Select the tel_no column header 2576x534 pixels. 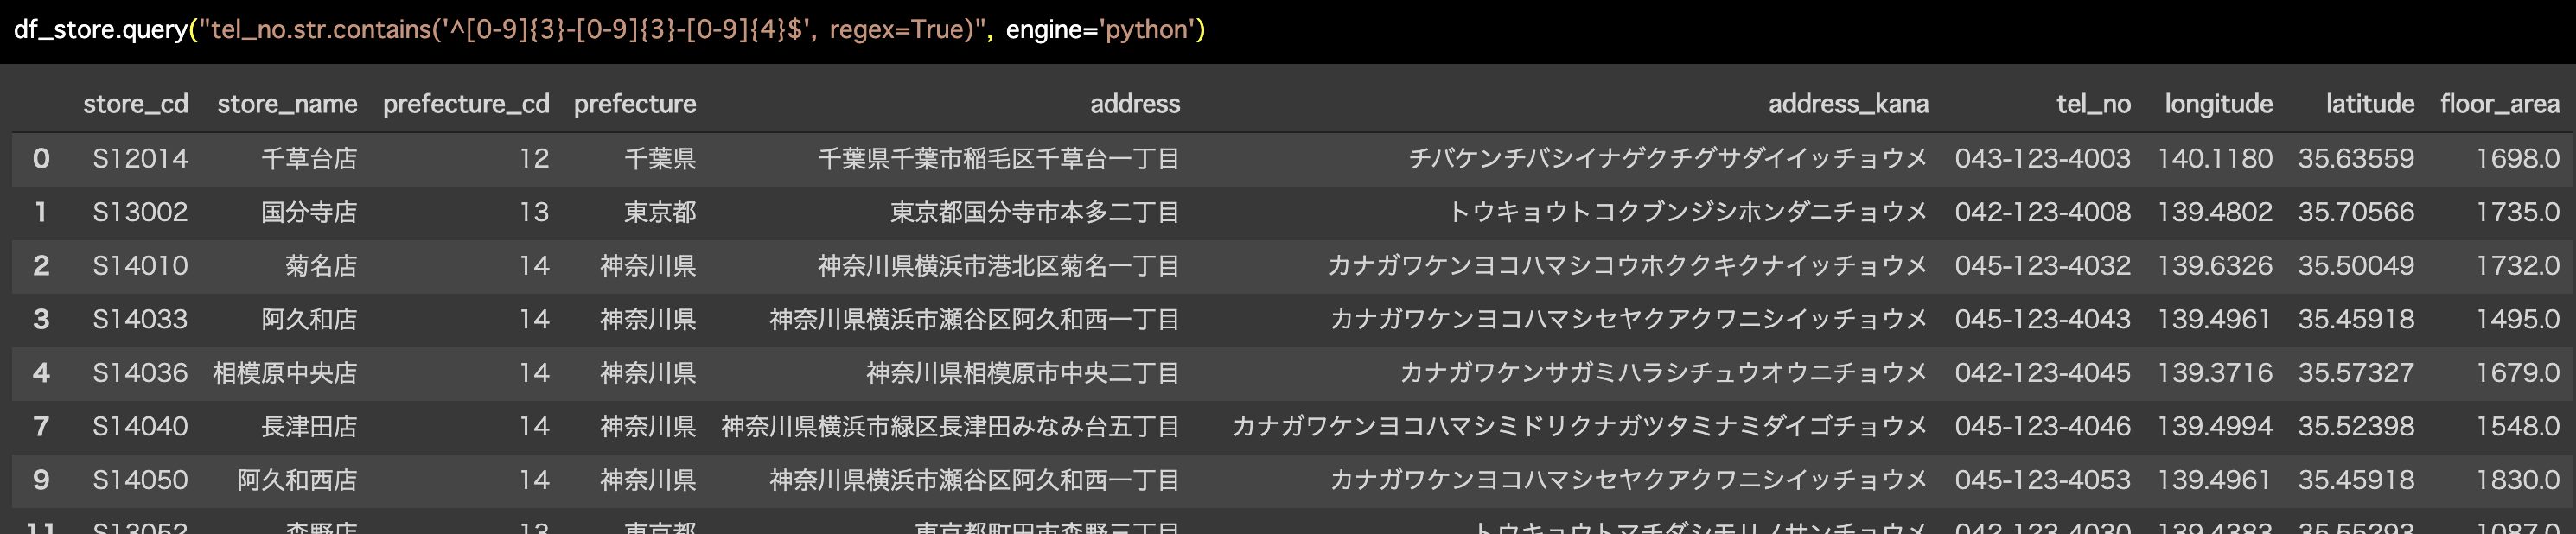[2093, 104]
